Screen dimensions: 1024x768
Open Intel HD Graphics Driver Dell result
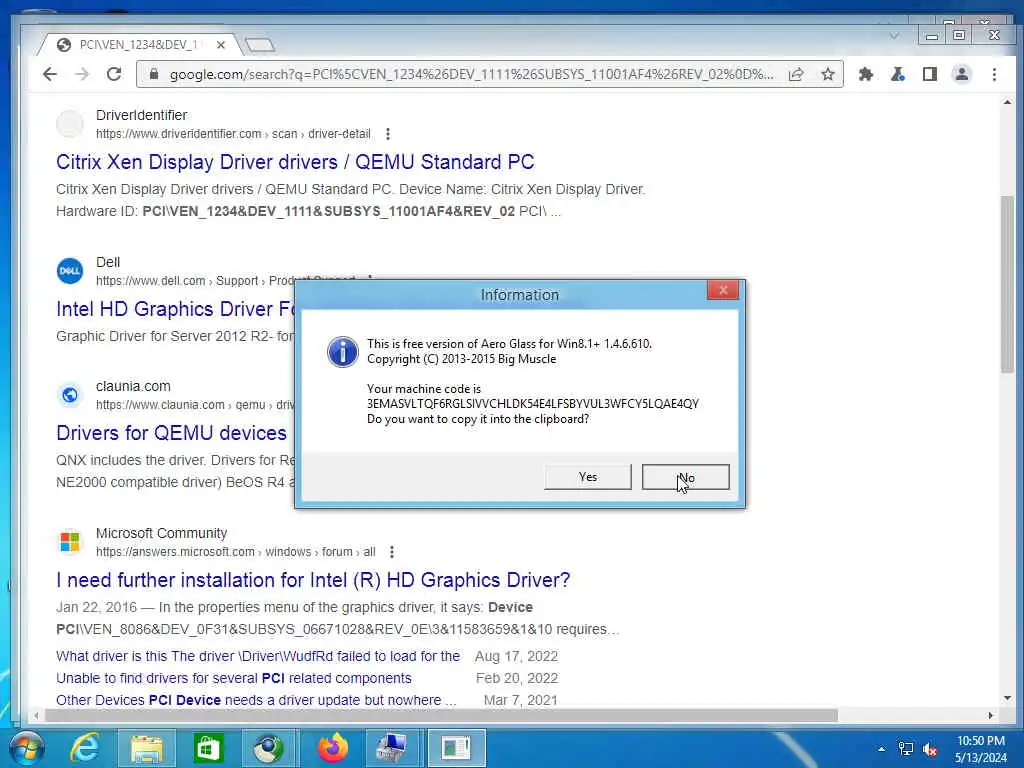(x=175, y=309)
